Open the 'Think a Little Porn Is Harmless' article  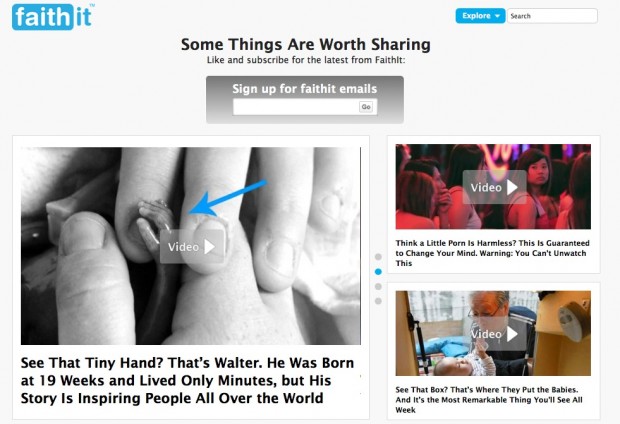click(x=493, y=253)
